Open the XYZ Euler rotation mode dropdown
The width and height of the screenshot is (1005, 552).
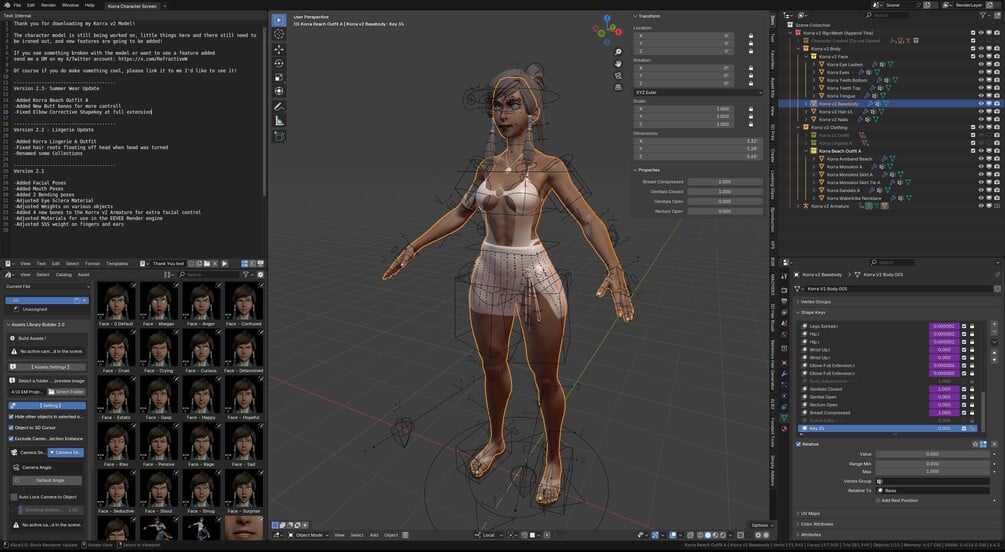tap(697, 92)
